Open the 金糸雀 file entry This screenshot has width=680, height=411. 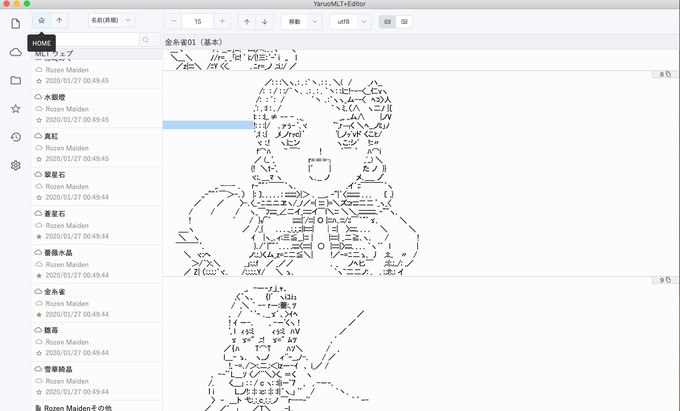coord(97,303)
